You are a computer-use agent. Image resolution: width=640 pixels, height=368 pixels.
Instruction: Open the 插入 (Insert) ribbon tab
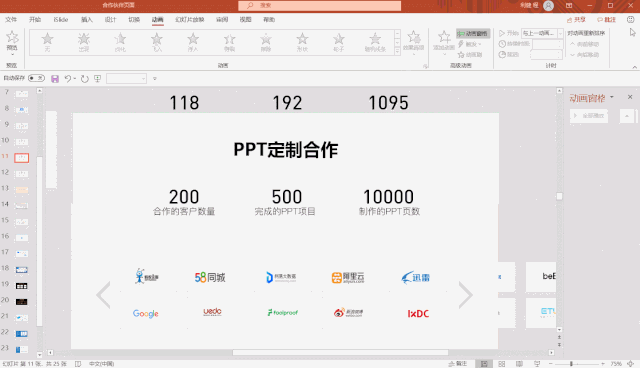click(x=87, y=20)
